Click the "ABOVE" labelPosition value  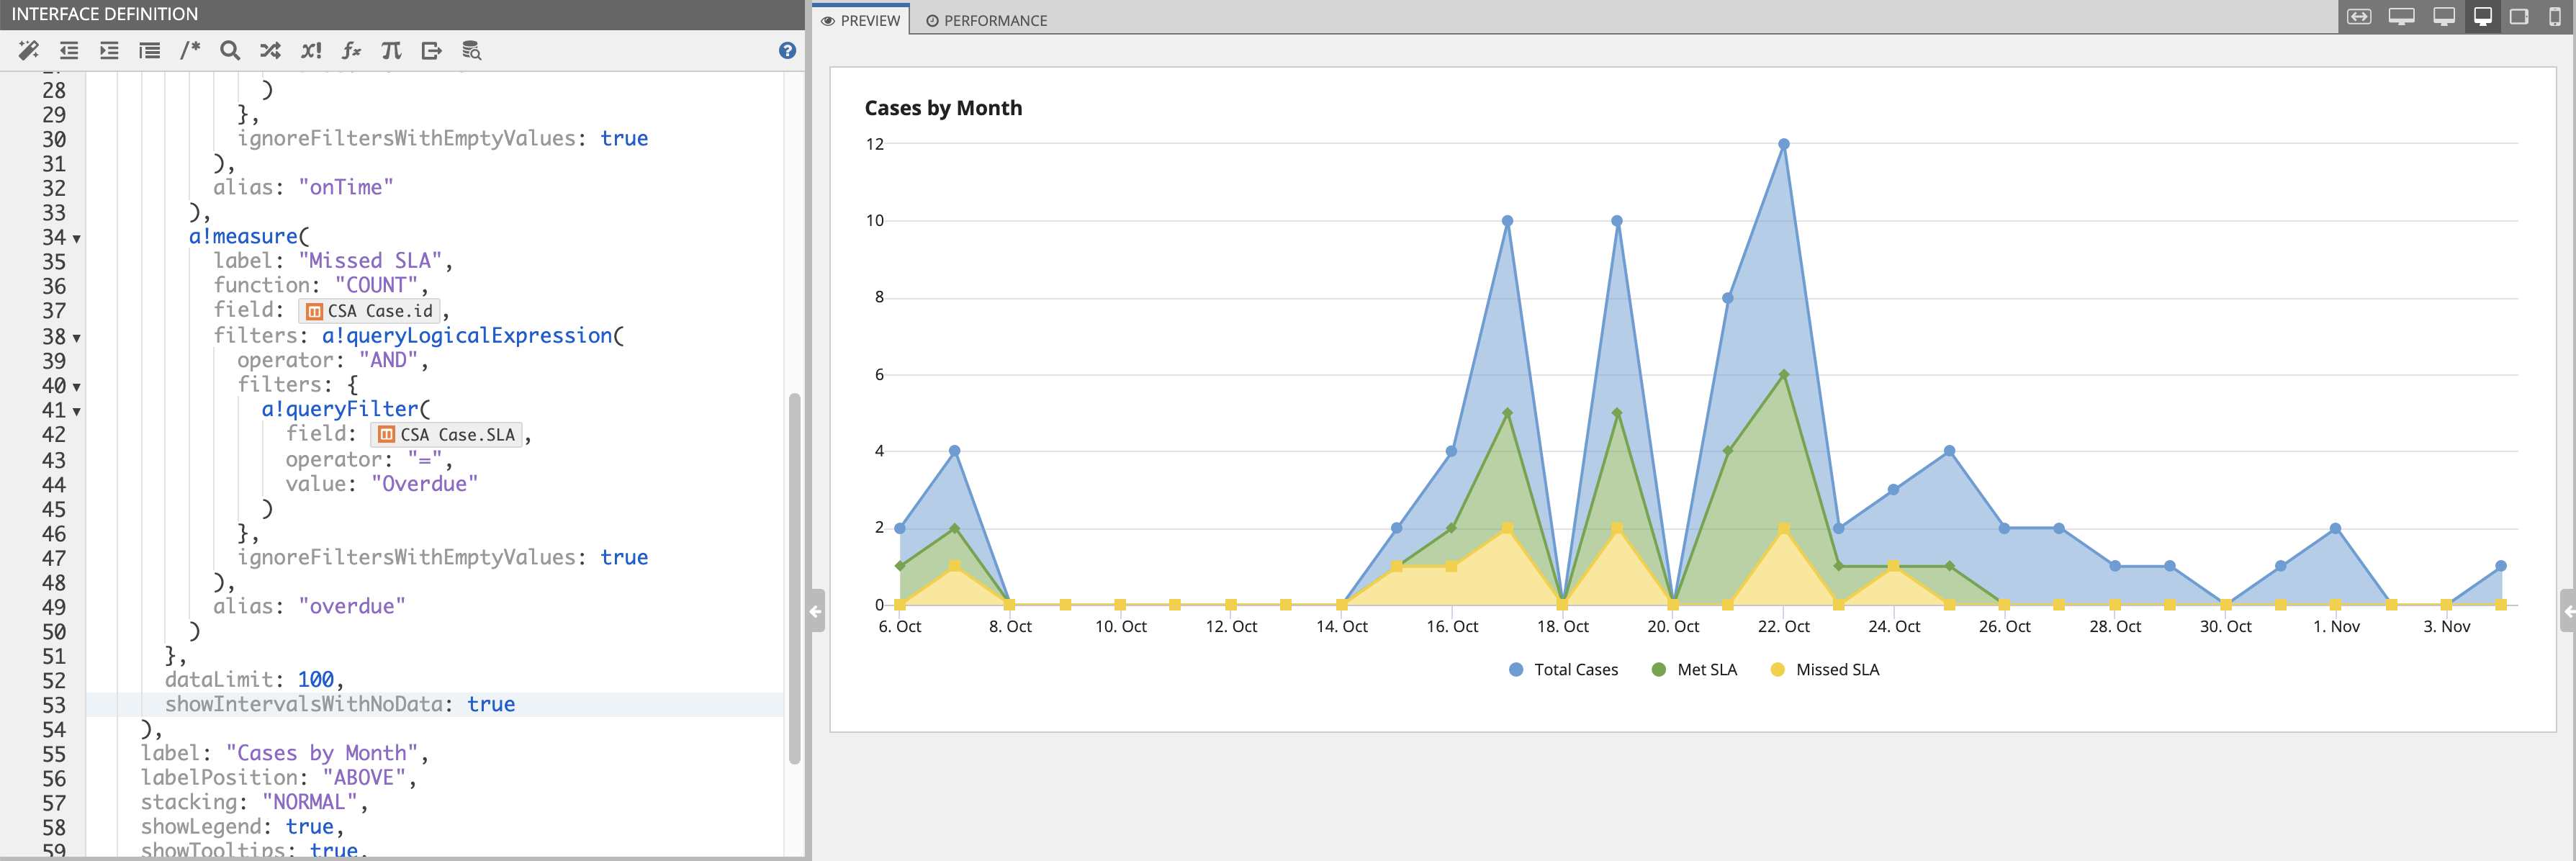[364, 777]
